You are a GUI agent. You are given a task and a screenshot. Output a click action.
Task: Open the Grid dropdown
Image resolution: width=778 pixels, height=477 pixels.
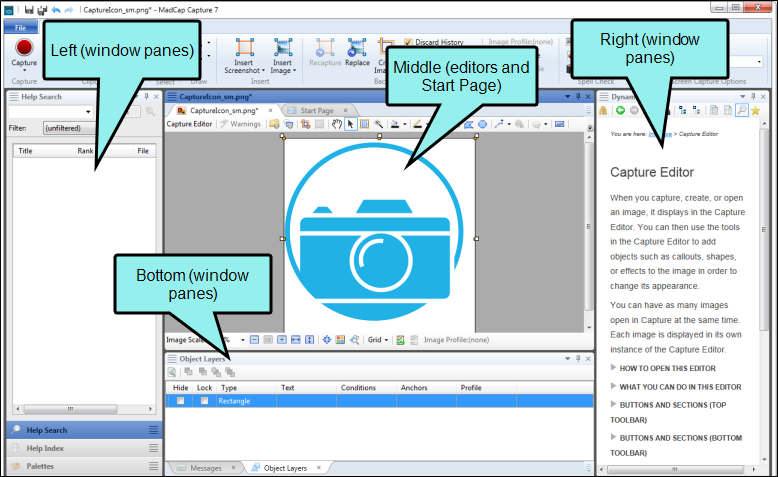pyautogui.click(x=378, y=340)
